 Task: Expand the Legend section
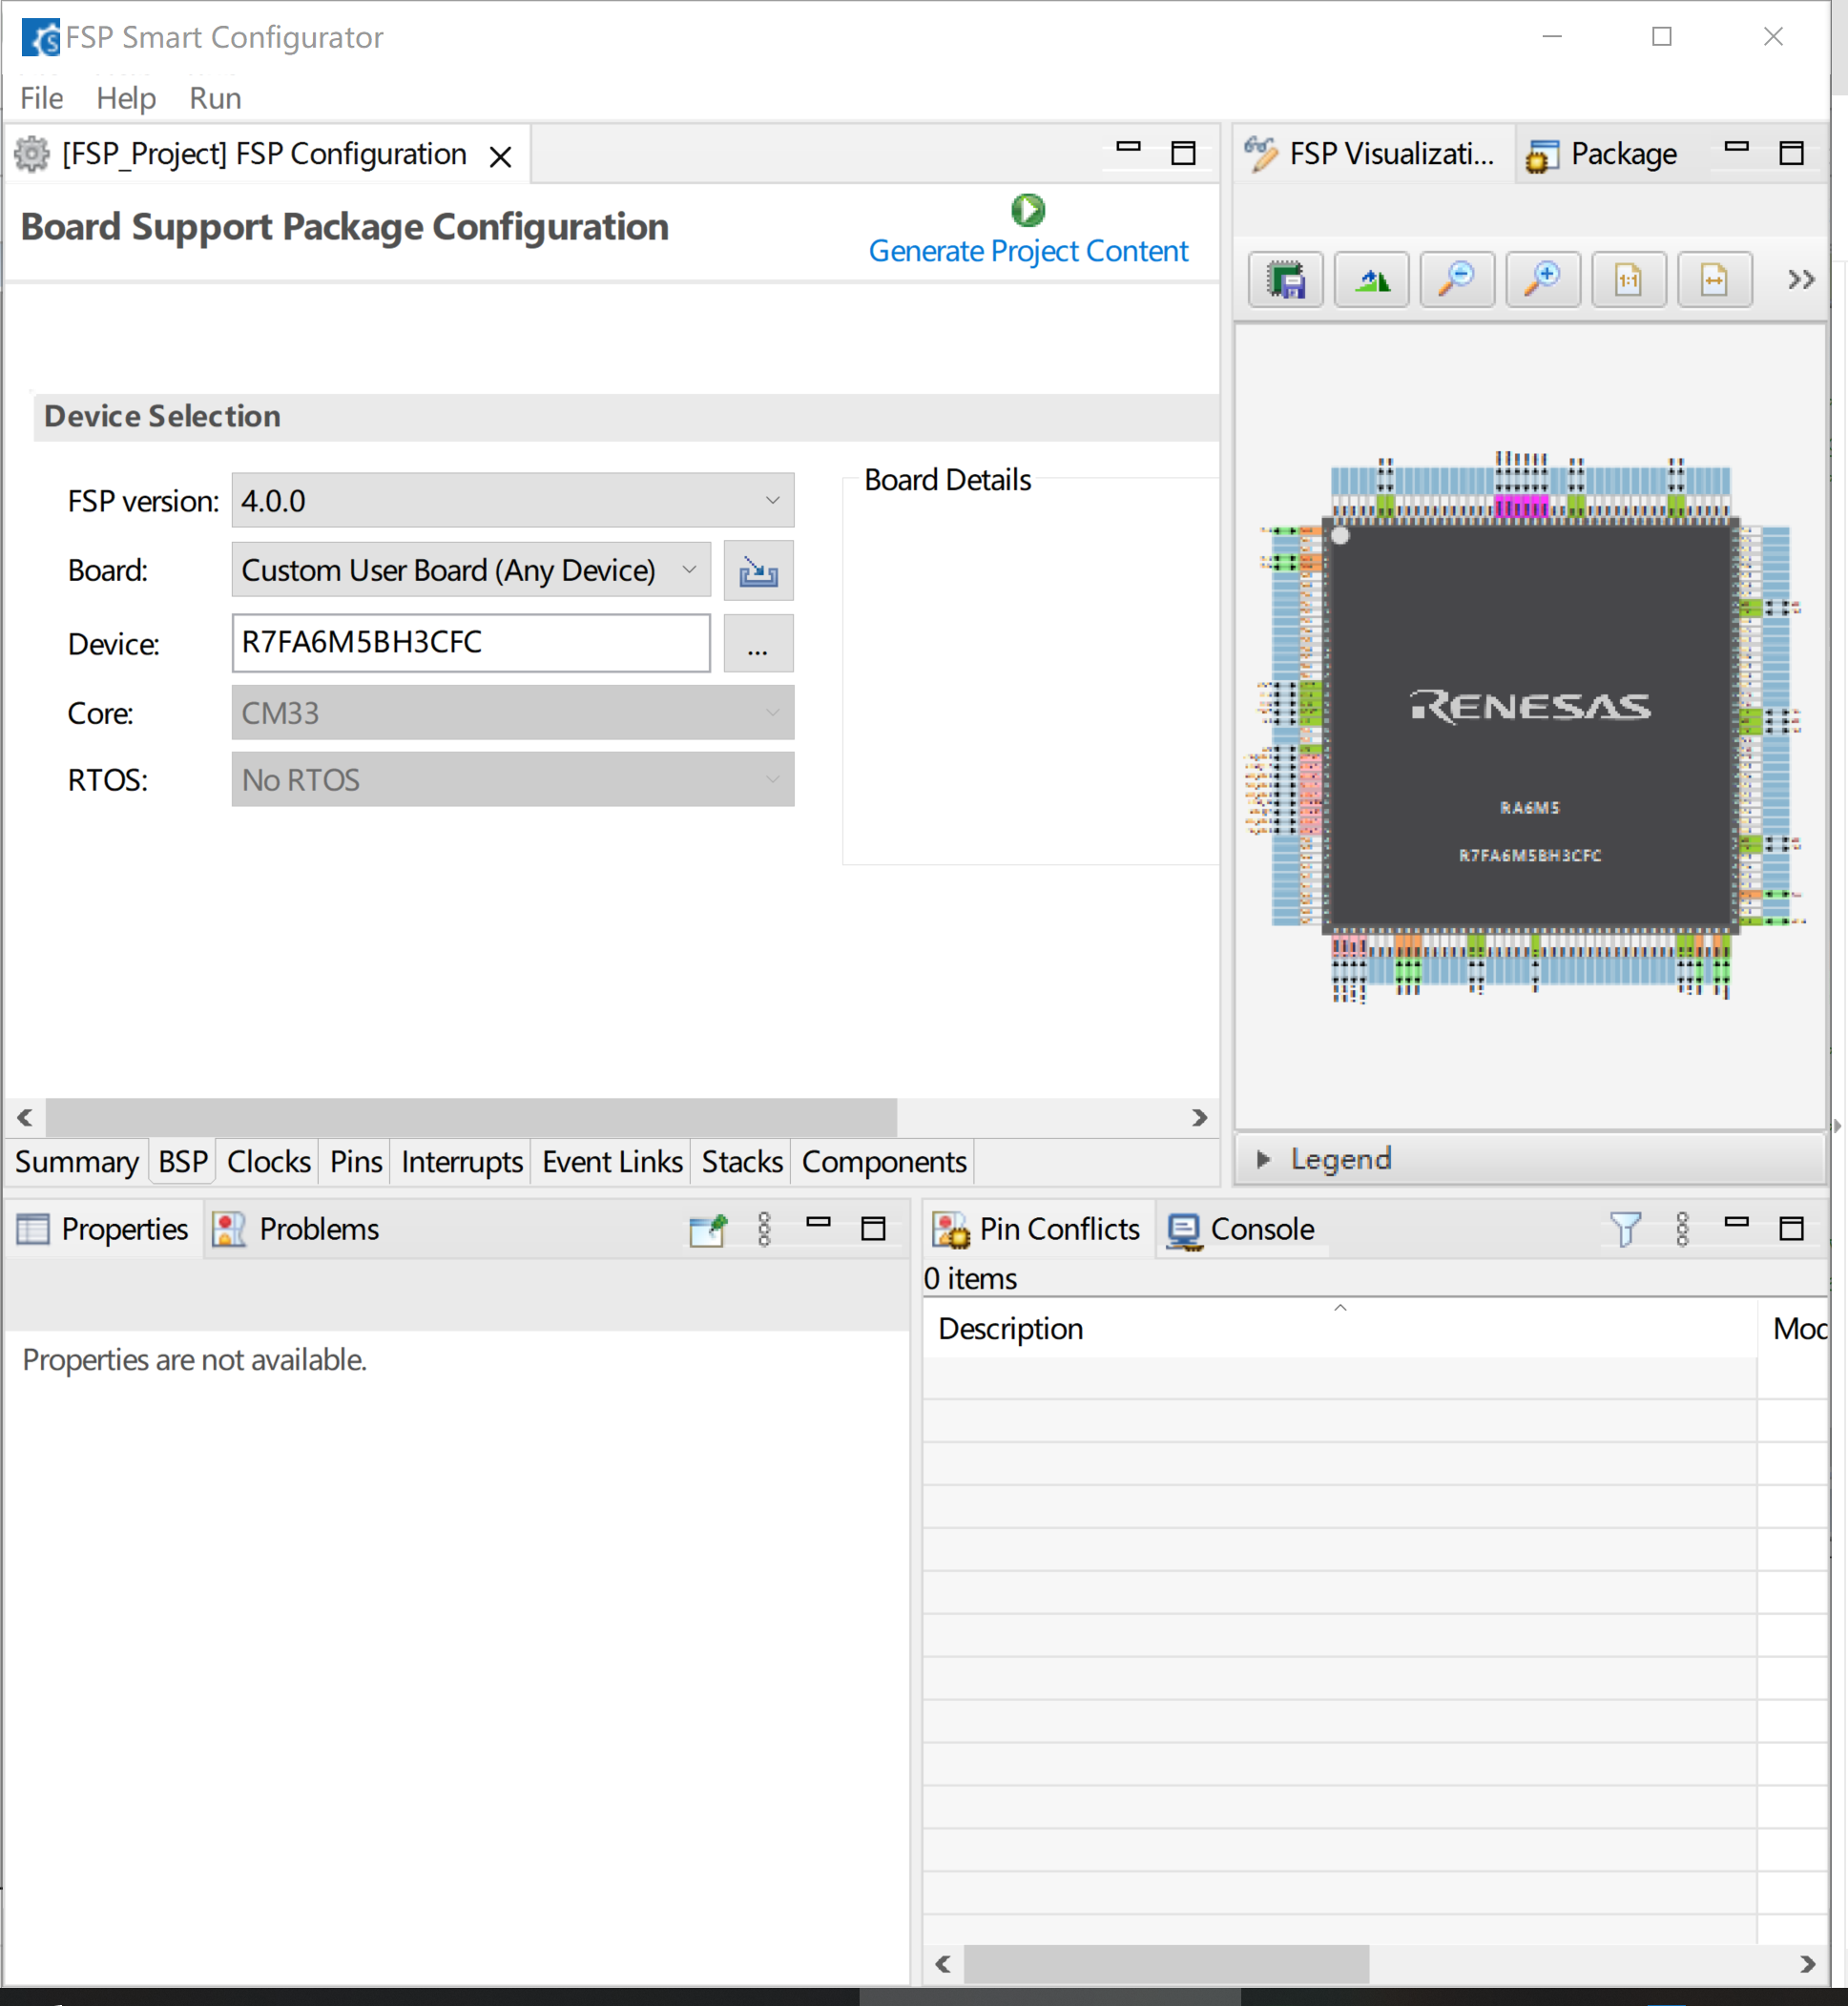[x=1264, y=1159]
